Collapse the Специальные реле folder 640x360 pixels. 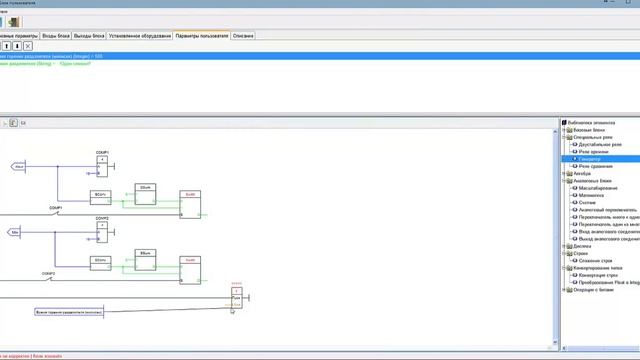(564, 137)
